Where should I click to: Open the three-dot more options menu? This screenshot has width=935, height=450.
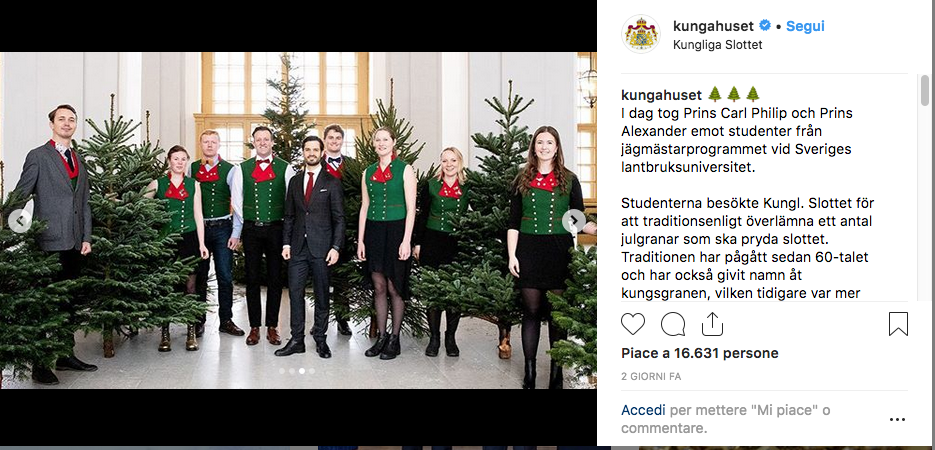tap(897, 420)
